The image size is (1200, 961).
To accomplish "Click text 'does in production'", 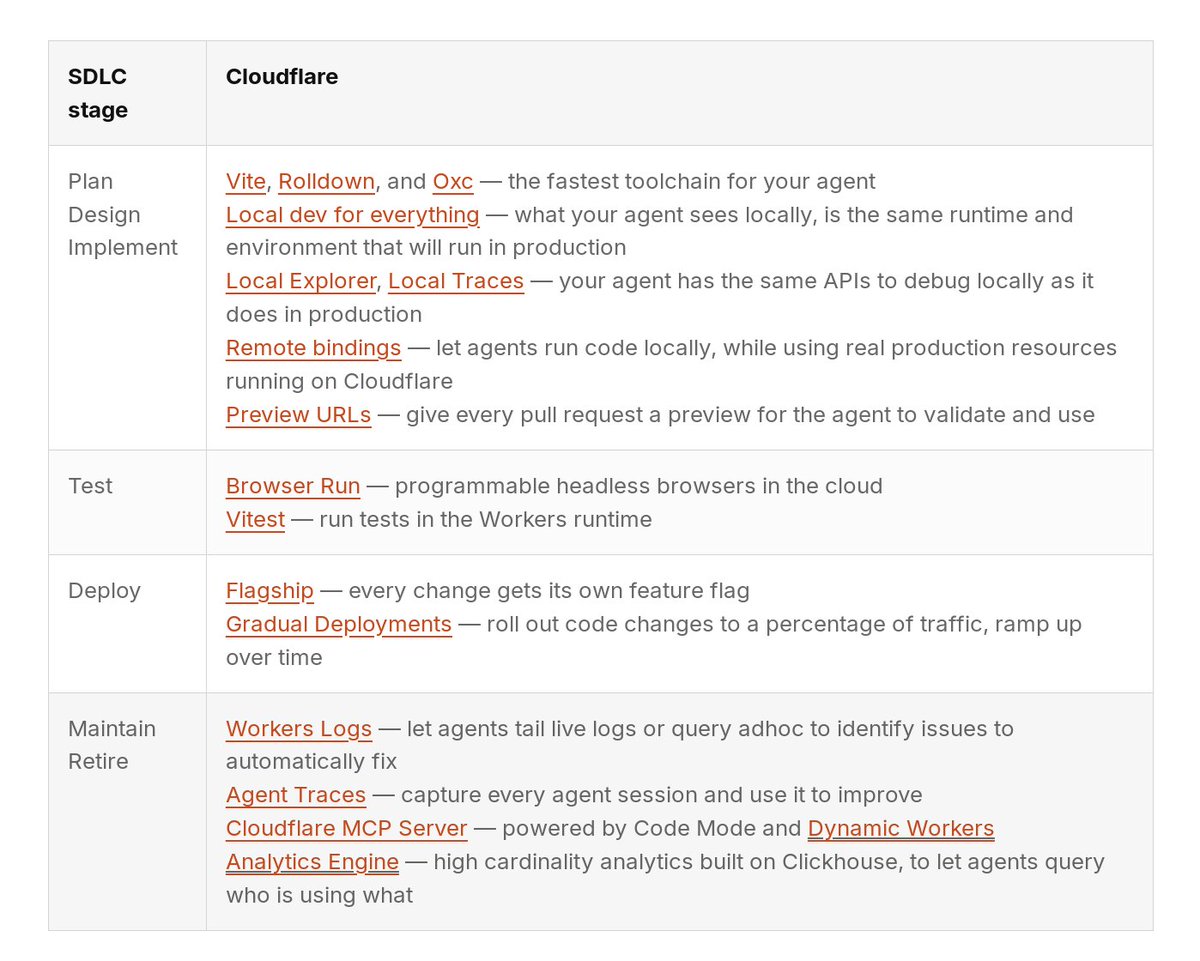I will tap(324, 314).
